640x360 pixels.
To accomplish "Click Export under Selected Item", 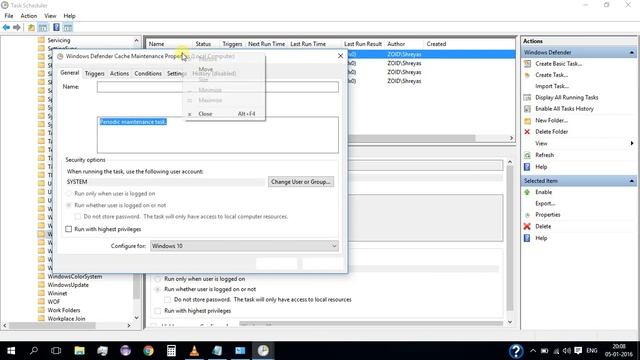I will (545, 203).
